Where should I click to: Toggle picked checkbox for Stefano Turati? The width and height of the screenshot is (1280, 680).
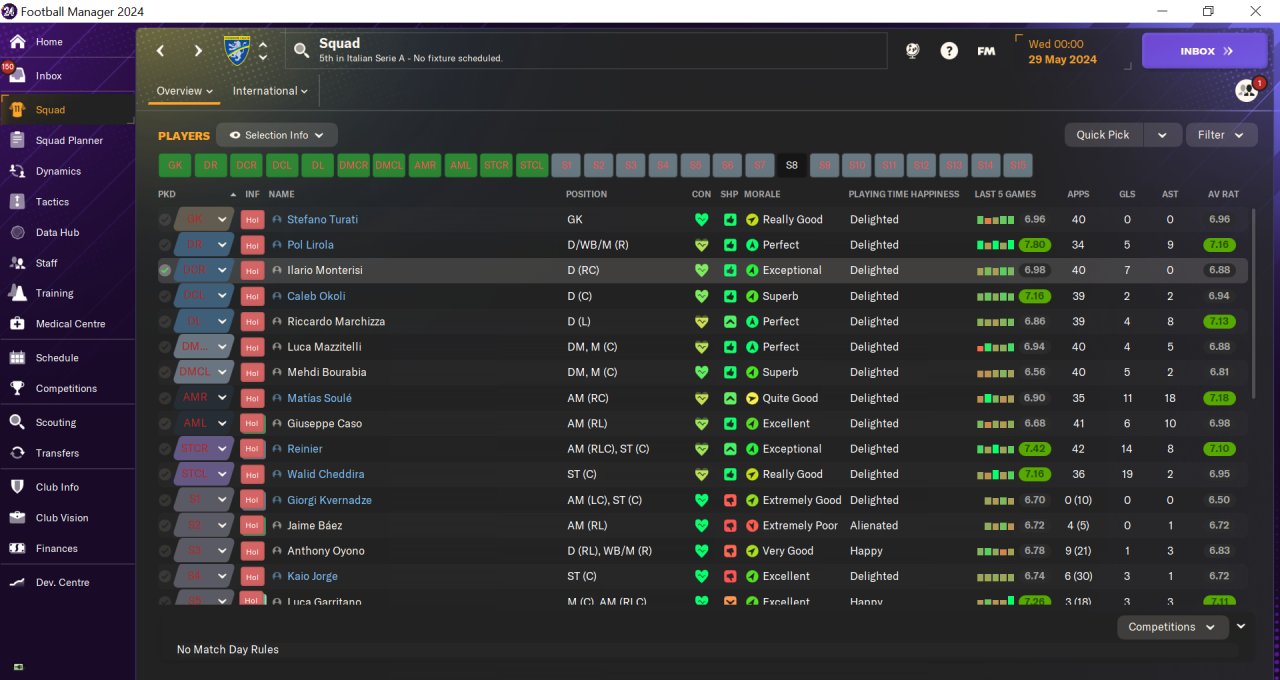click(x=165, y=219)
